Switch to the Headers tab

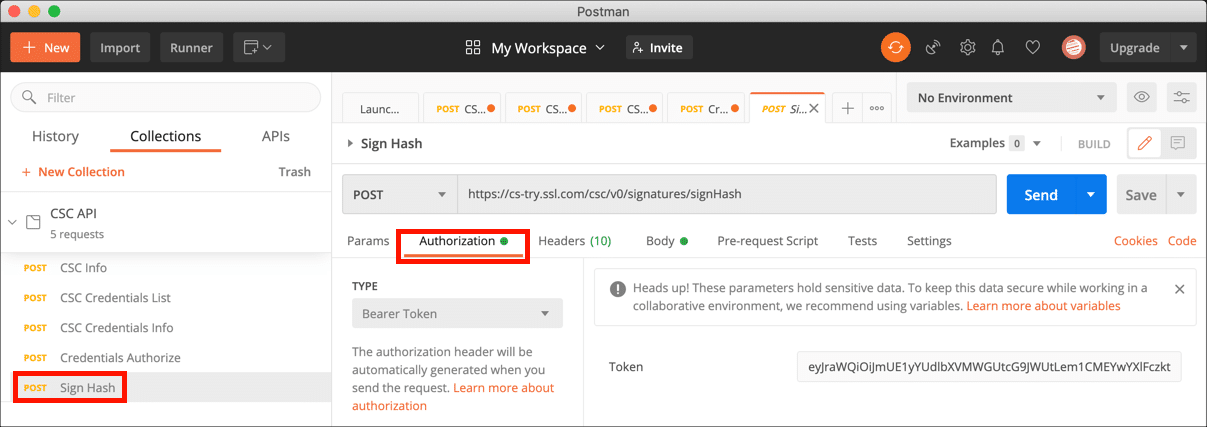click(x=574, y=241)
